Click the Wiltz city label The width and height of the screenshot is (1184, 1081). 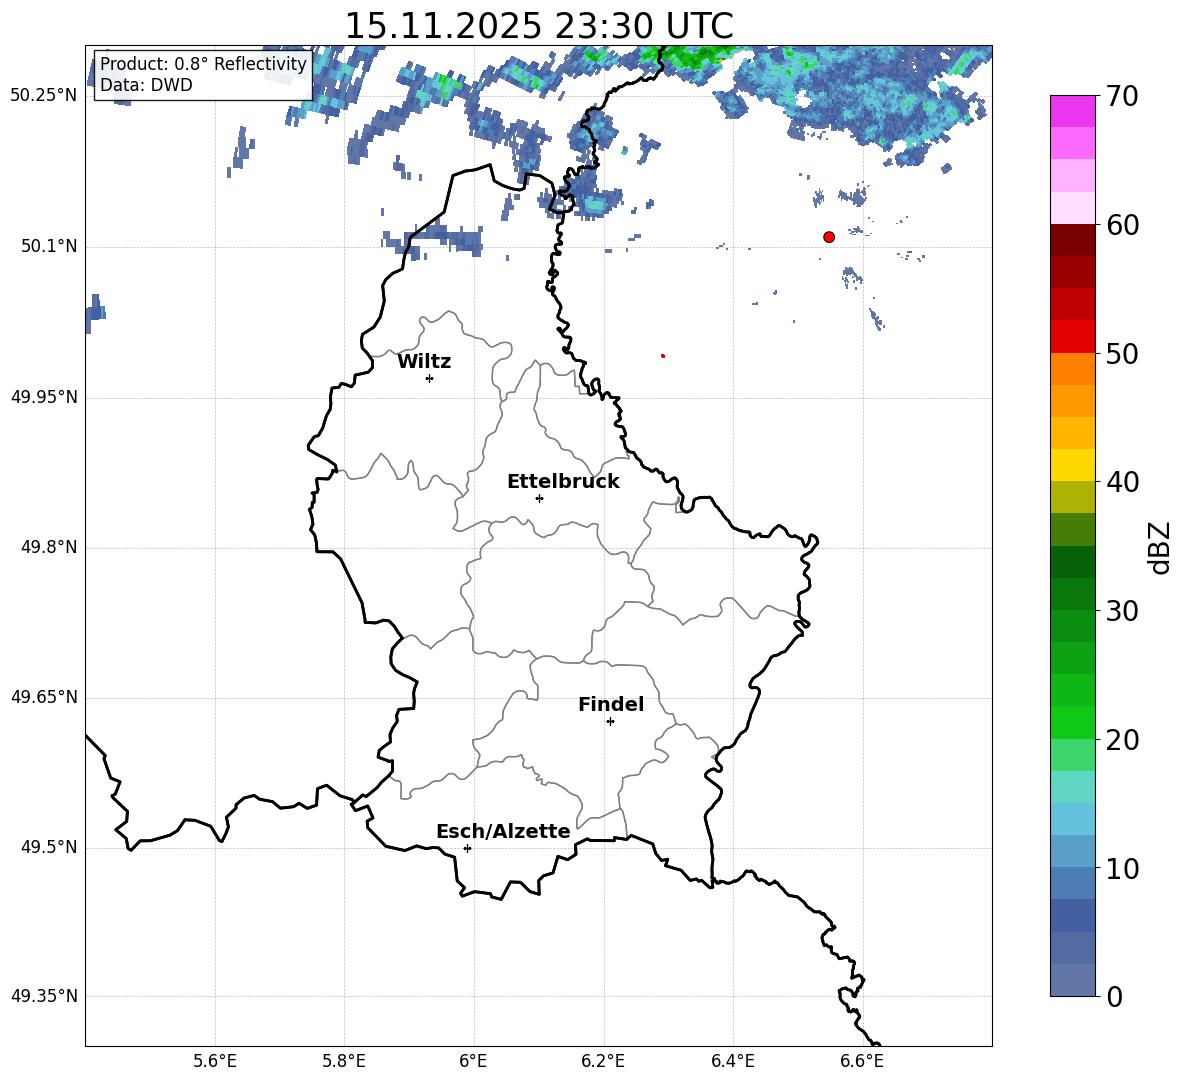tap(424, 362)
